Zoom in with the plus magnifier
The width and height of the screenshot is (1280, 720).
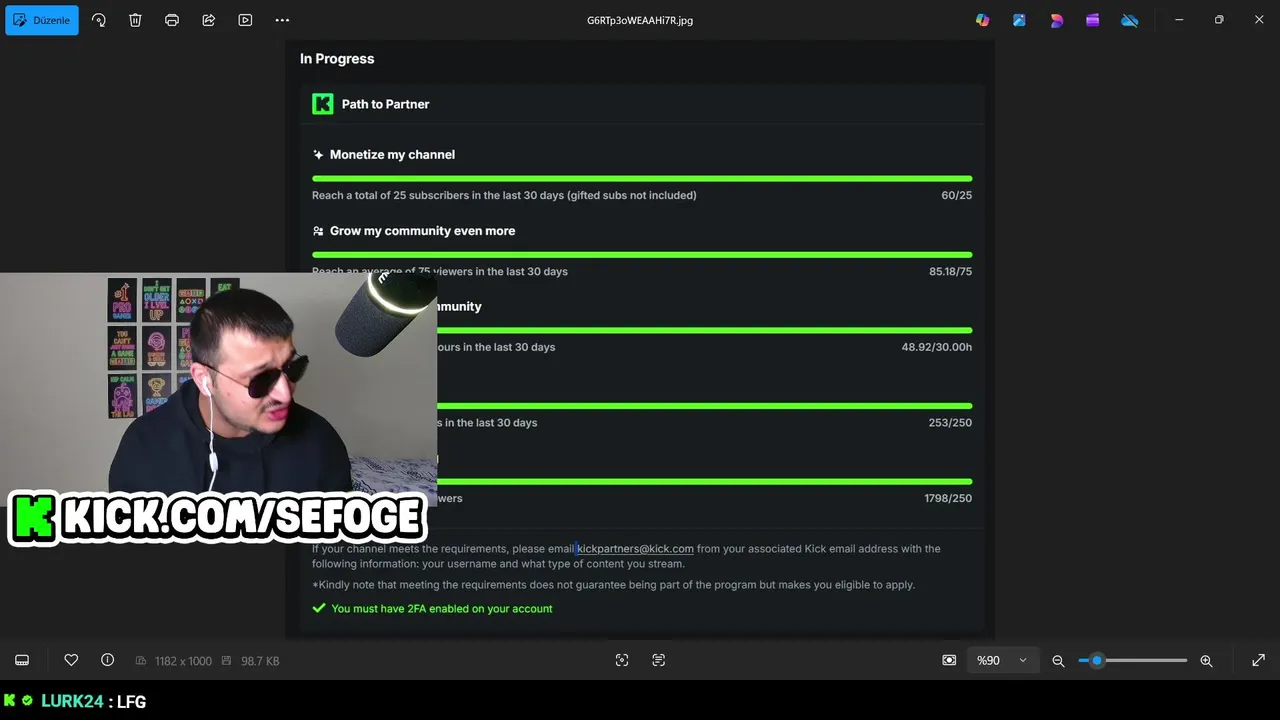(1206, 661)
